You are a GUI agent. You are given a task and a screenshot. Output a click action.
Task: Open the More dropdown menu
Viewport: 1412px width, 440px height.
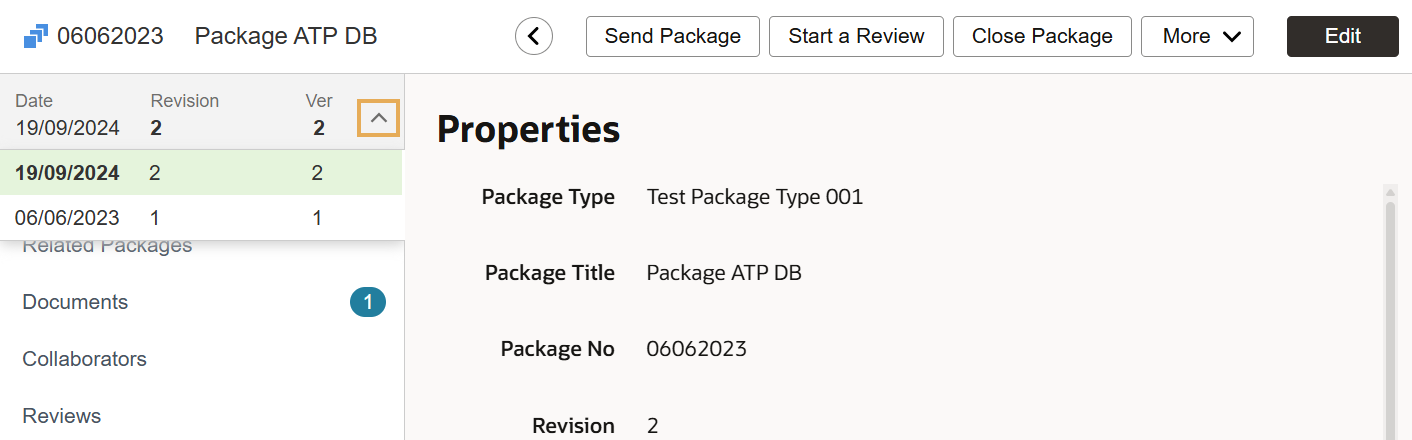tap(1196, 37)
